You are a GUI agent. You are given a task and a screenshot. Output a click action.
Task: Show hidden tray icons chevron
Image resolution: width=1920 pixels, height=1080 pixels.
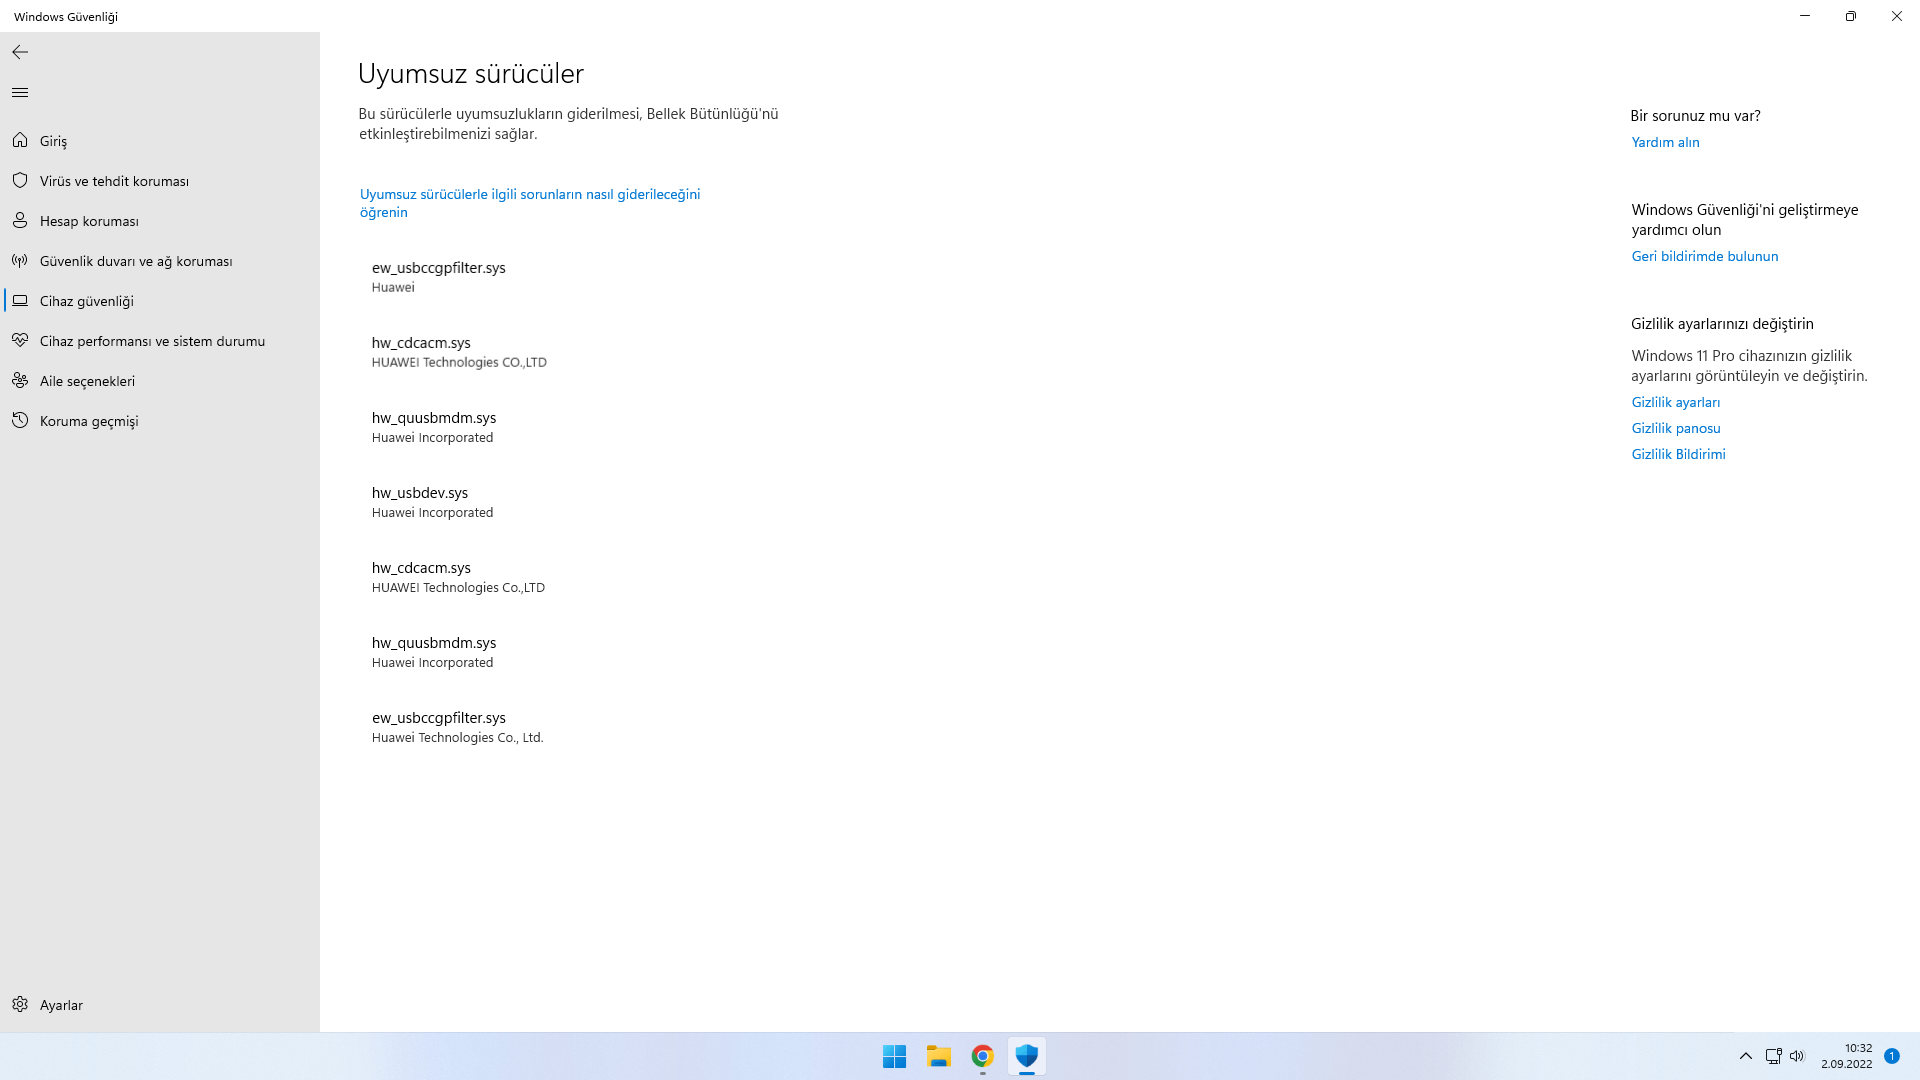tap(1746, 1056)
